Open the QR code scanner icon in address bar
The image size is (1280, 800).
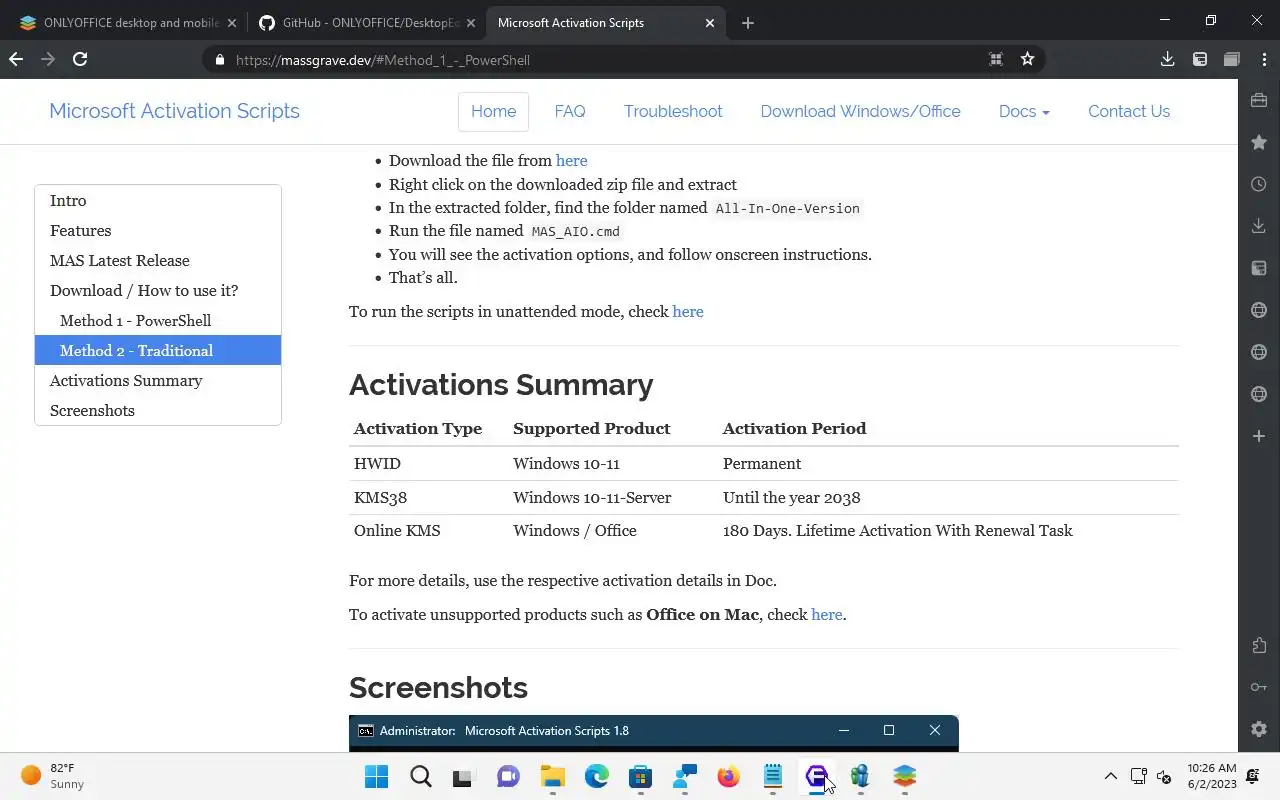click(996, 59)
